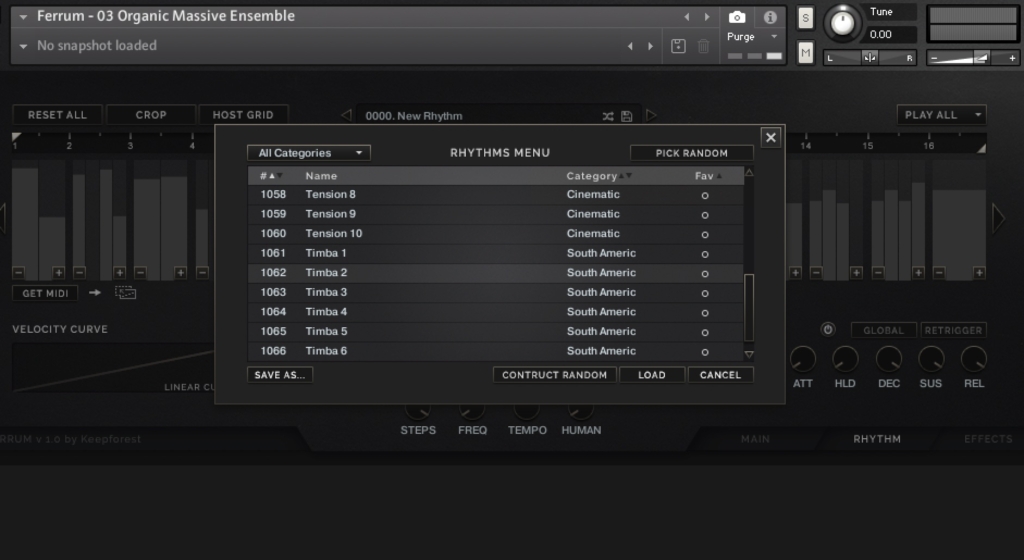
Task: Click the rhythm list scrollbar down arrow
Action: point(749,354)
